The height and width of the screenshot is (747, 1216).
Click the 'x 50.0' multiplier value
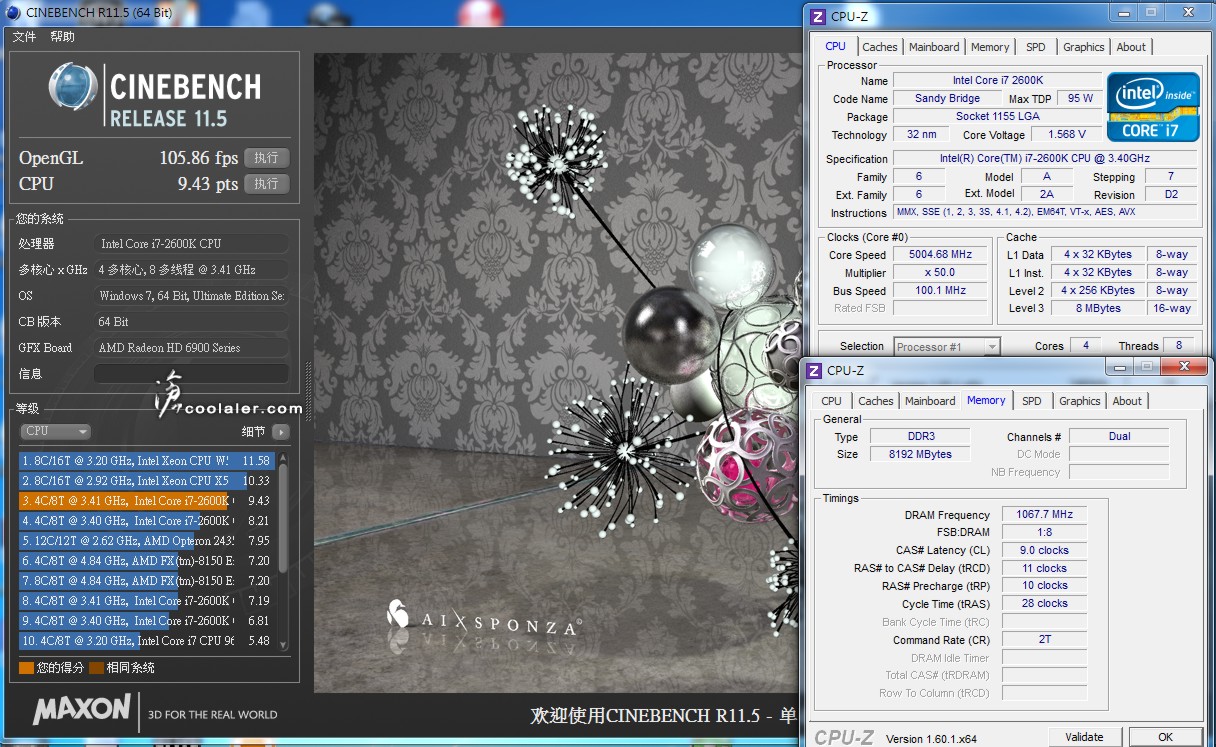(x=940, y=272)
